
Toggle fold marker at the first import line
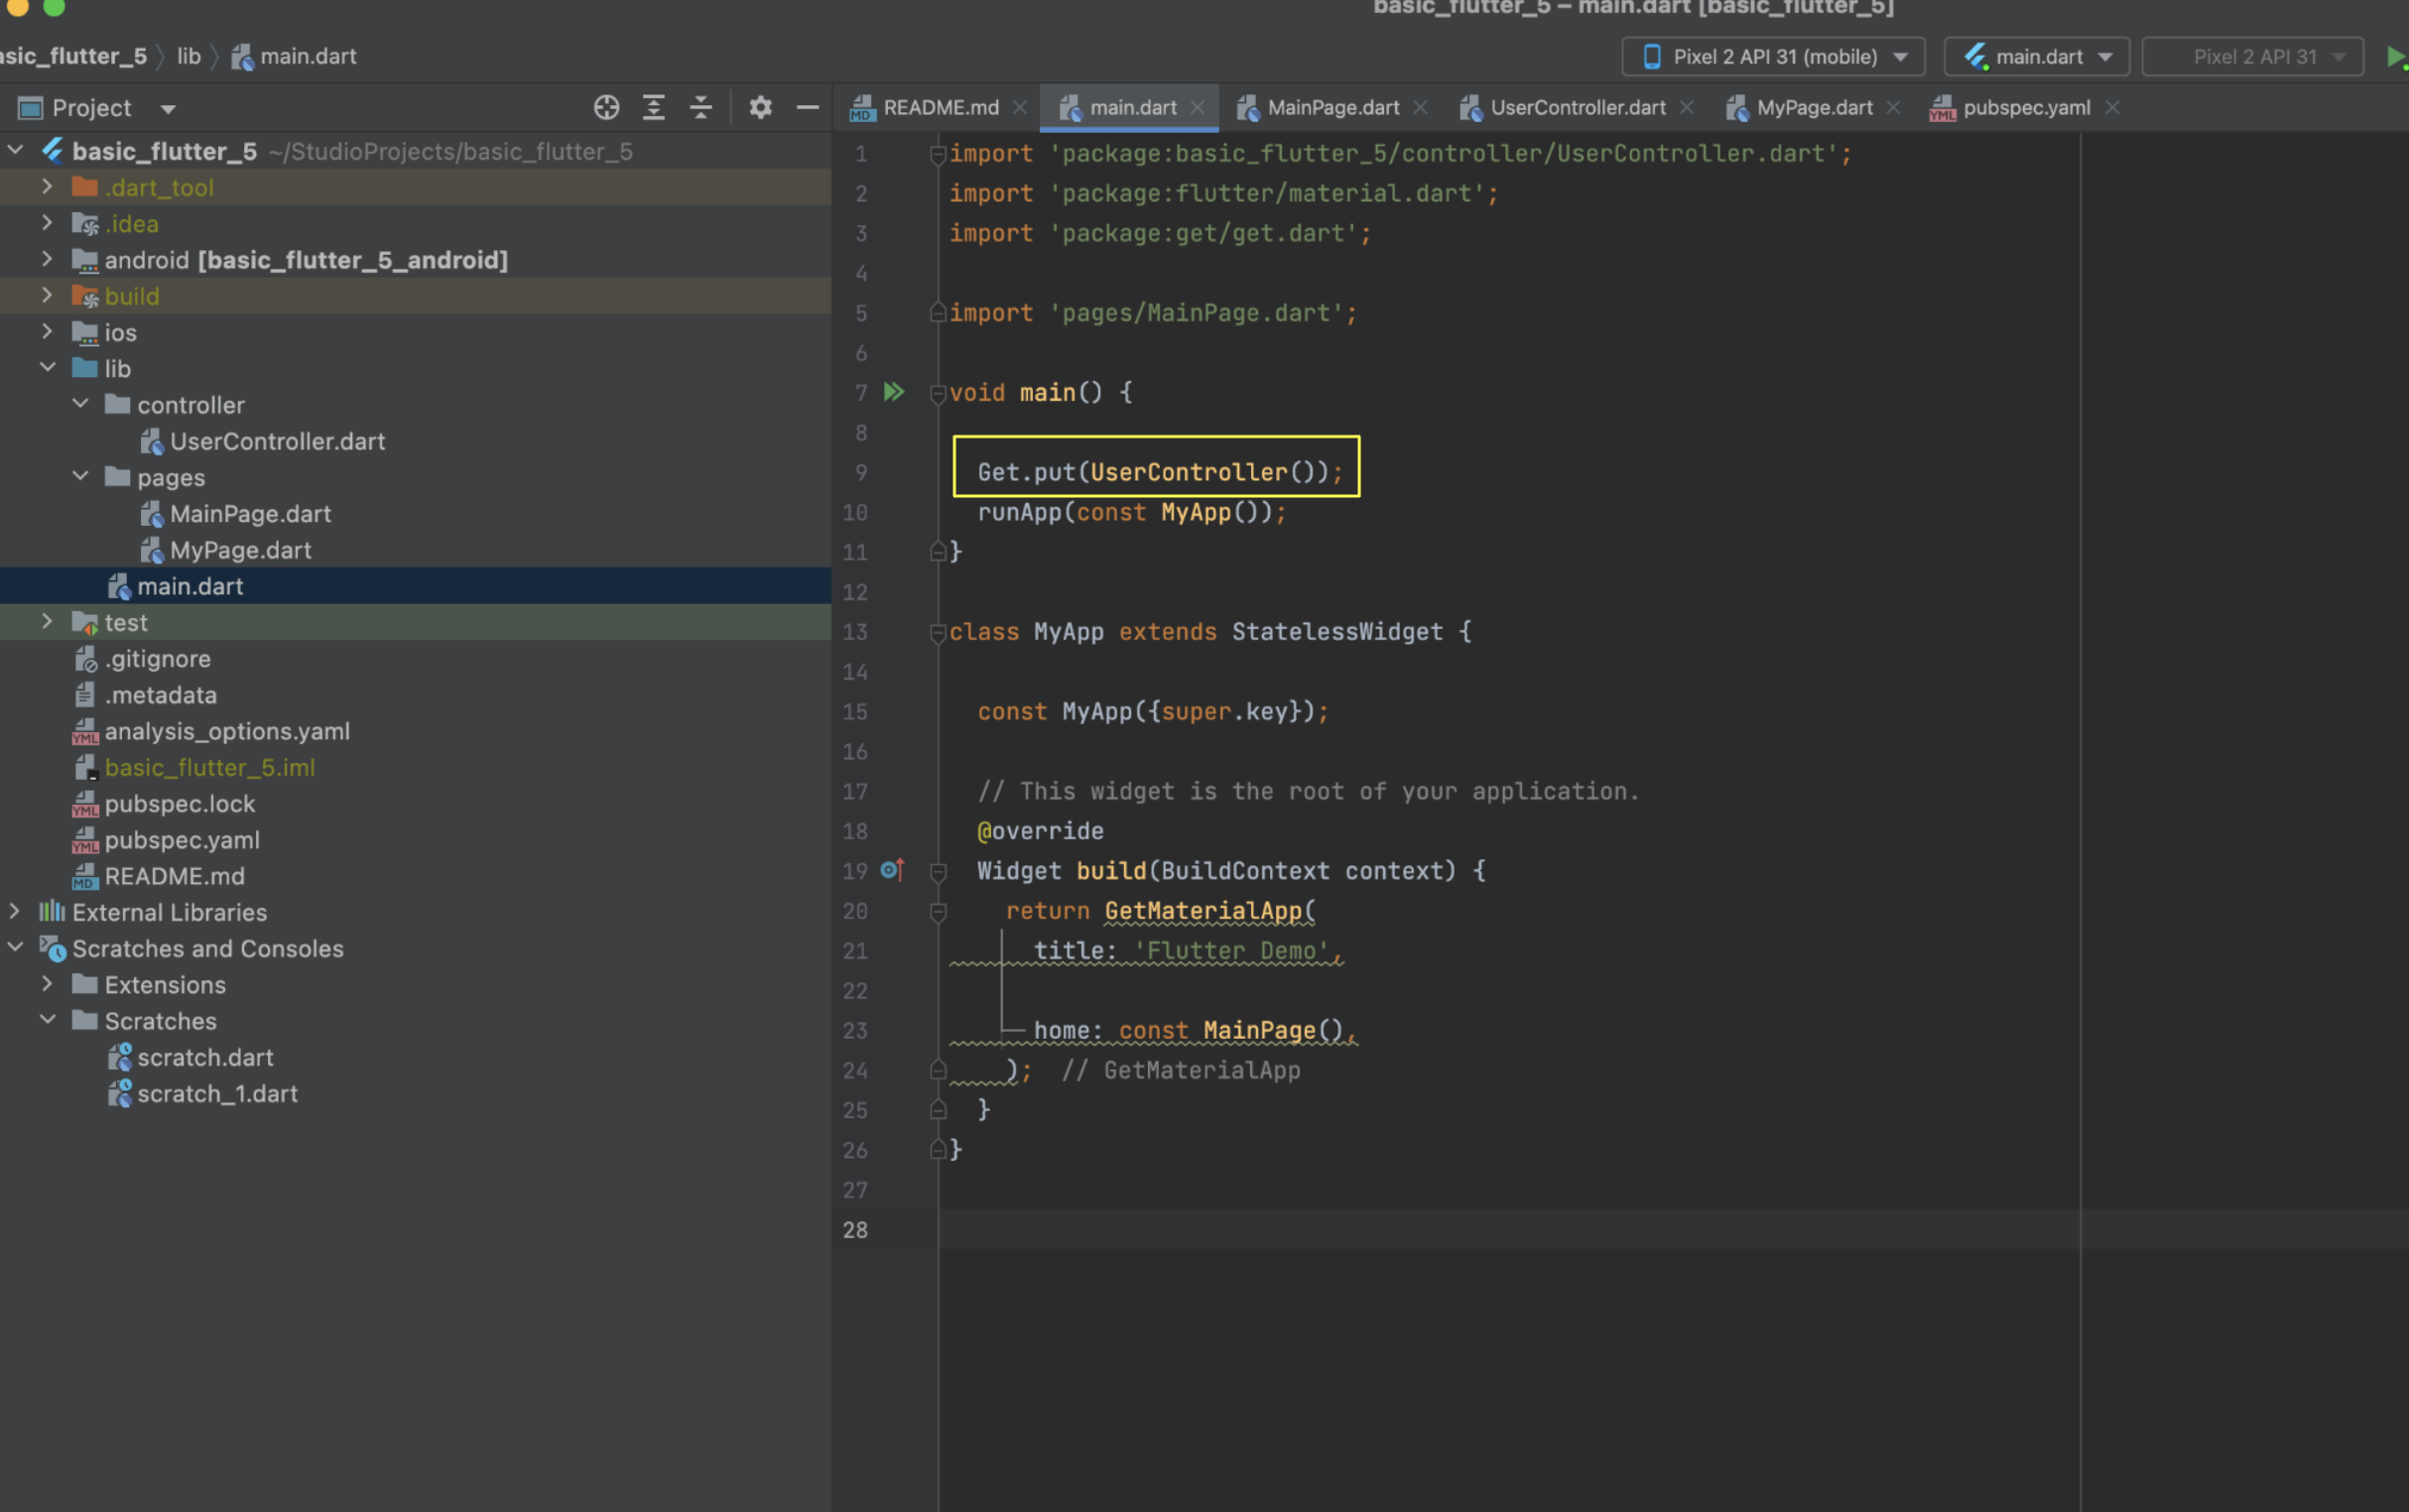[x=938, y=154]
